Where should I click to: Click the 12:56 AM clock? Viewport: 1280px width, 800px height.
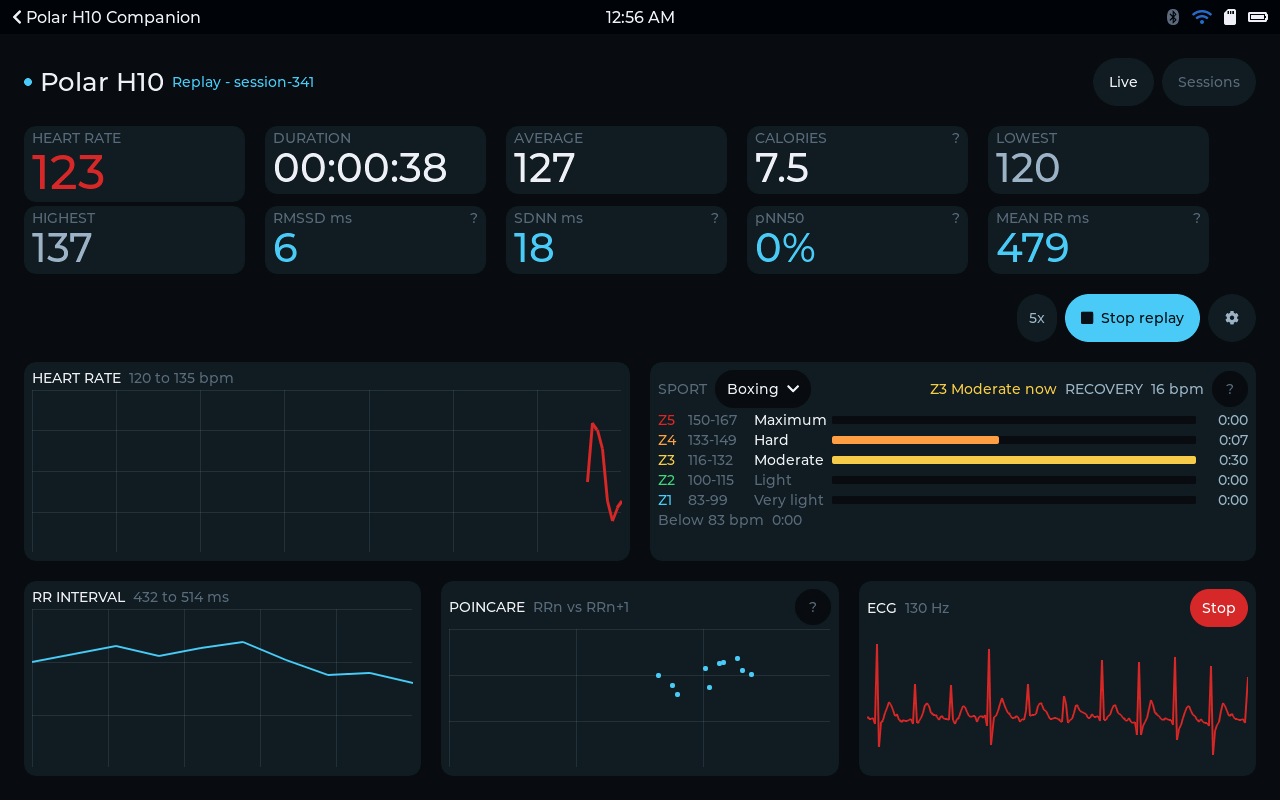[640, 17]
